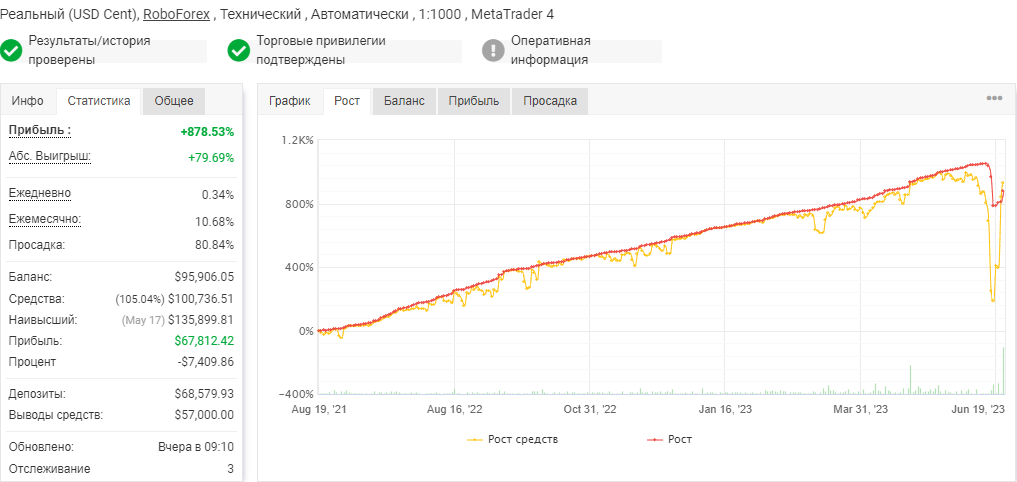Click the Обновлено time Вчера в 09:10

coord(196,447)
